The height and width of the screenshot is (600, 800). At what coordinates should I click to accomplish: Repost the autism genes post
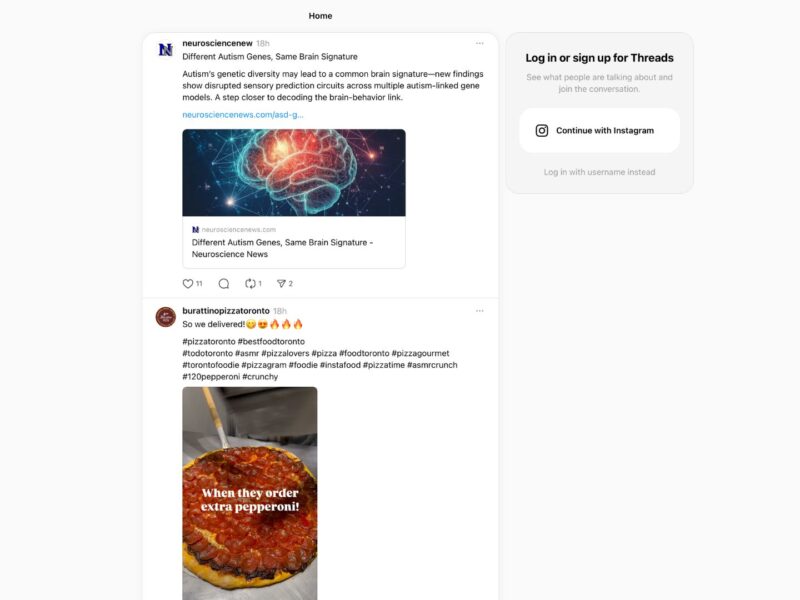(x=250, y=284)
